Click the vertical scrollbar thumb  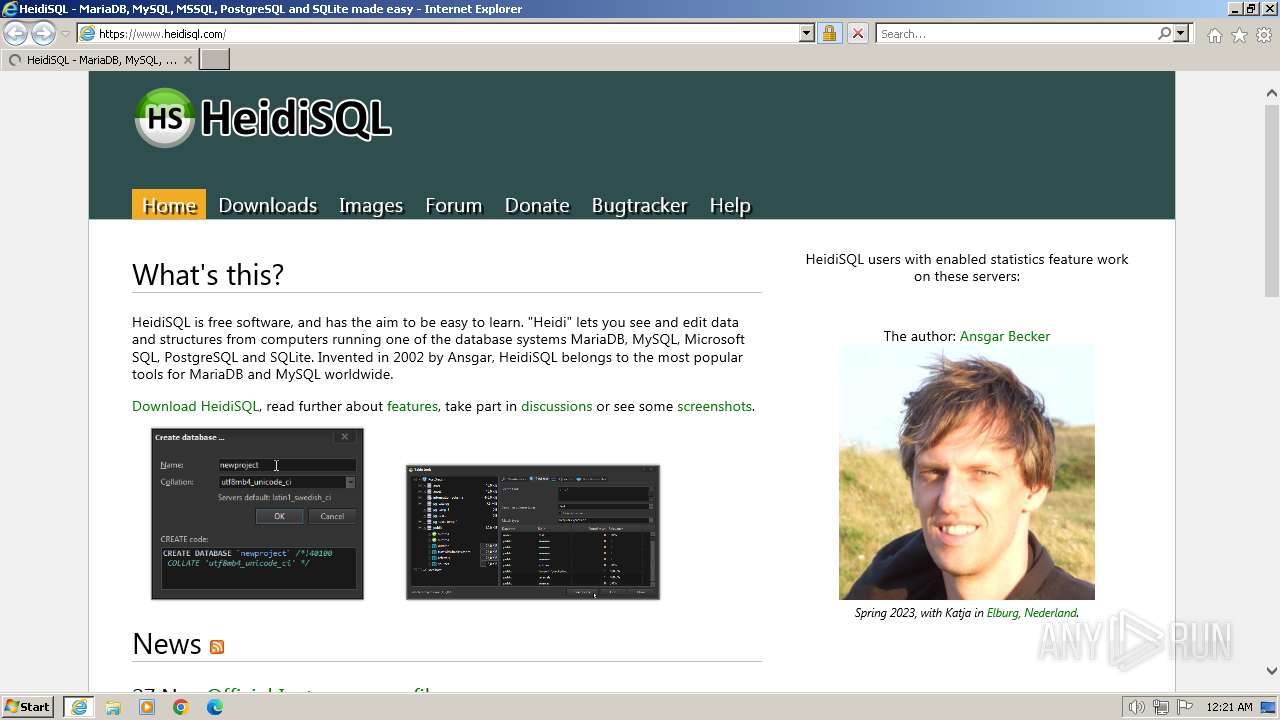point(1272,200)
